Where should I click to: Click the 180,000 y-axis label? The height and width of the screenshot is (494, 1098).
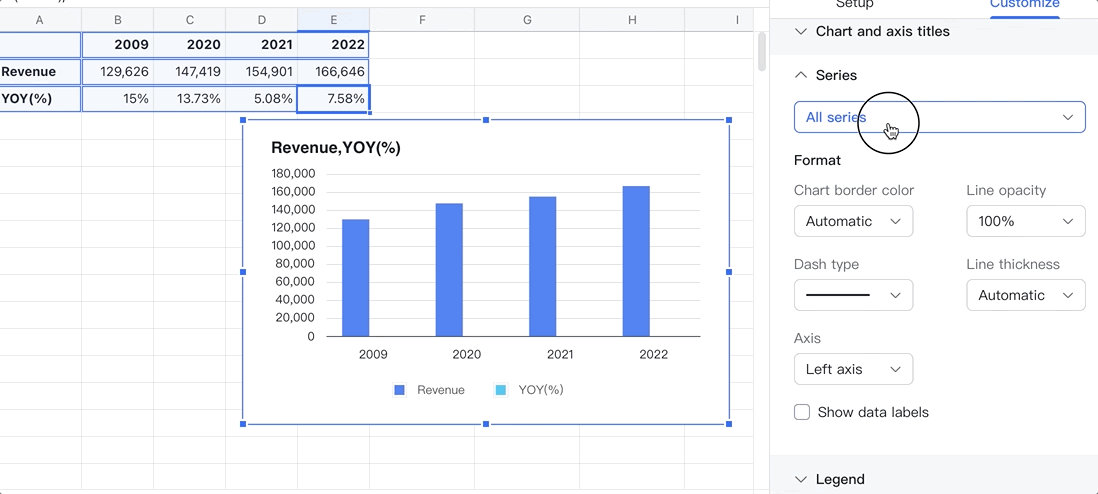click(292, 174)
